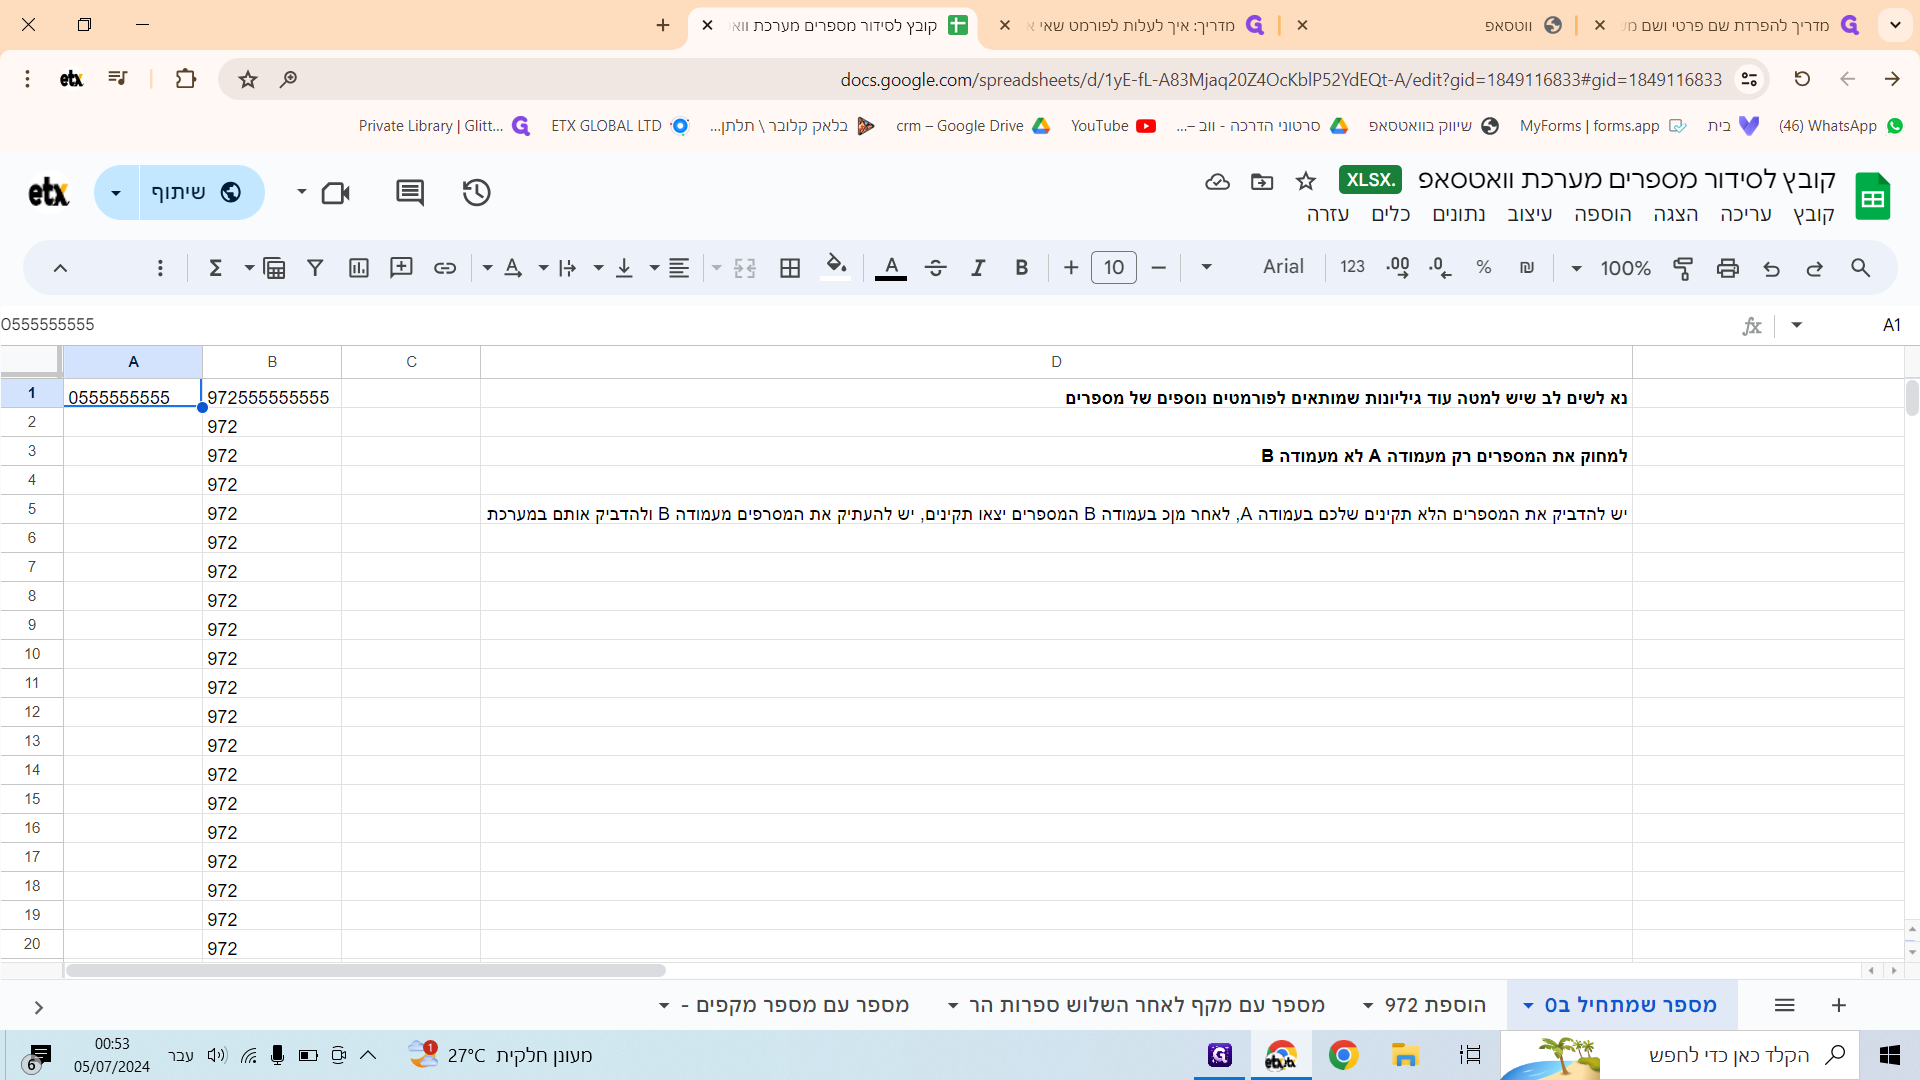The image size is (1920, 1080).
Task: Expand the share button dropdown arrow
Action: 116,192
